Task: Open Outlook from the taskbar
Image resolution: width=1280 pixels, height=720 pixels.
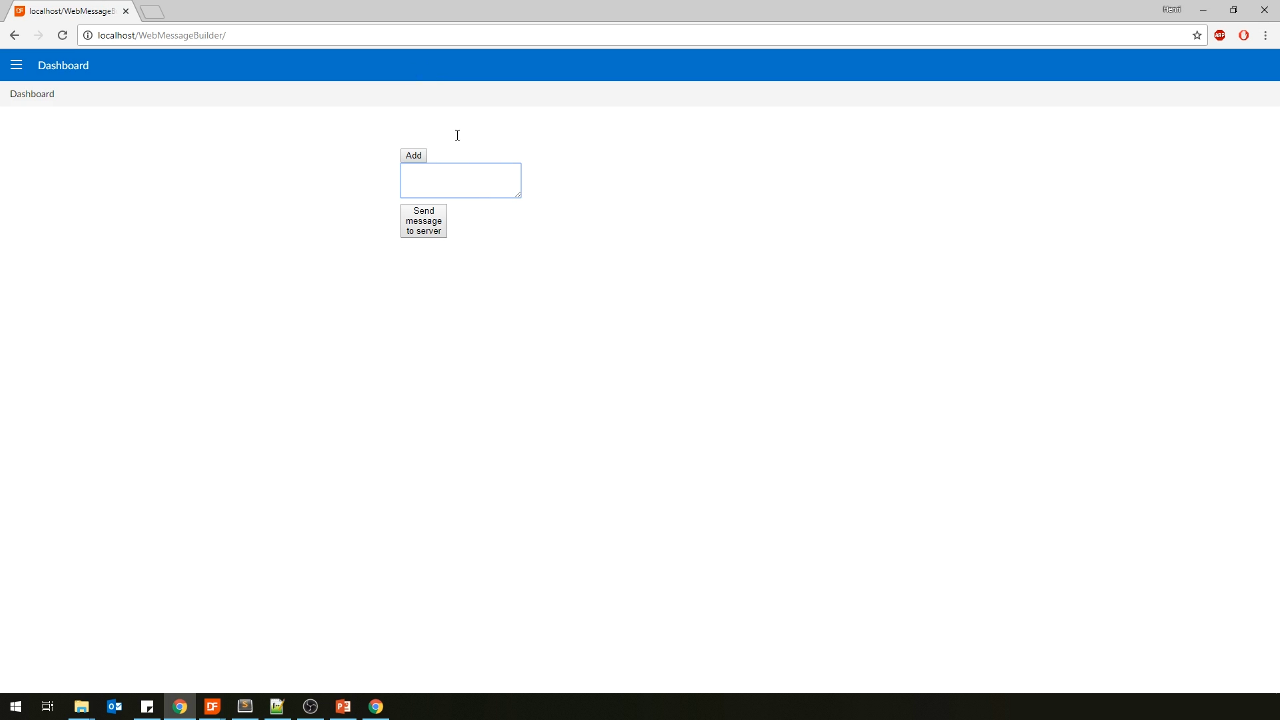Action: coord(114,706)
